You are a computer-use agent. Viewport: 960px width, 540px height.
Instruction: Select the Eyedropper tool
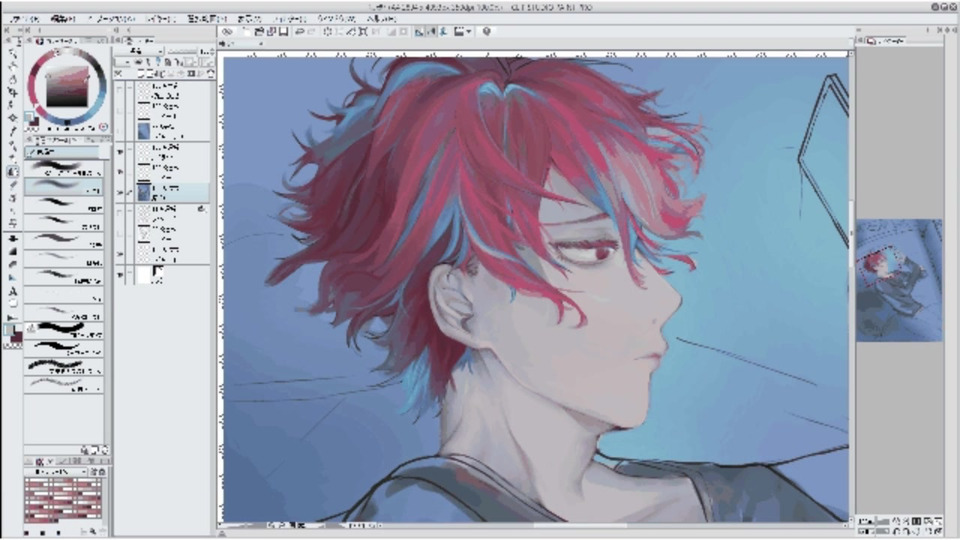coord(12,131)
